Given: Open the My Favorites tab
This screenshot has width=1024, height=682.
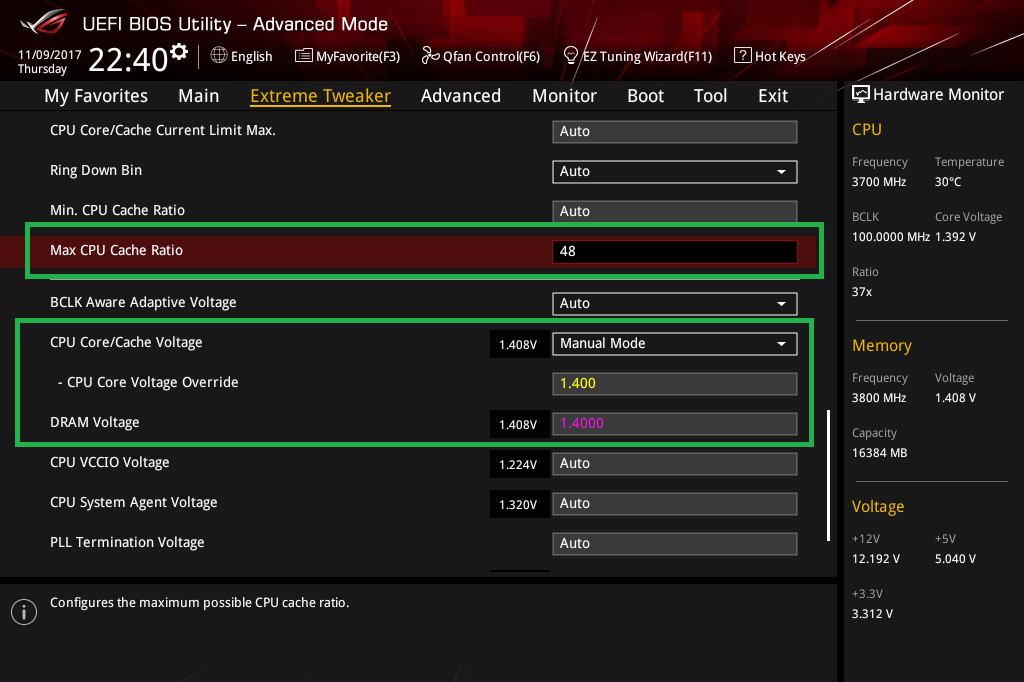Looking at the screenshot, I should pos(96,96).
